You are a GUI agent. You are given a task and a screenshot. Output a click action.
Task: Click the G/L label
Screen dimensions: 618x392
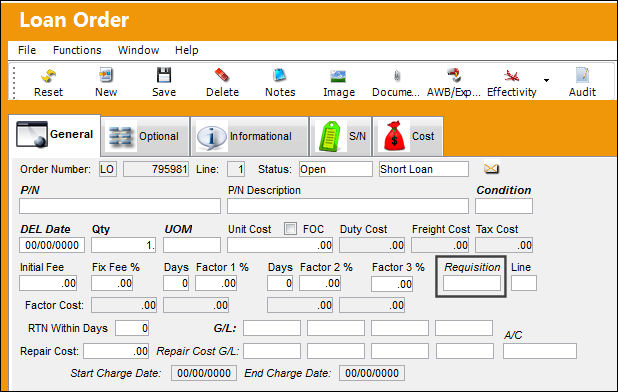click(225, 328)
